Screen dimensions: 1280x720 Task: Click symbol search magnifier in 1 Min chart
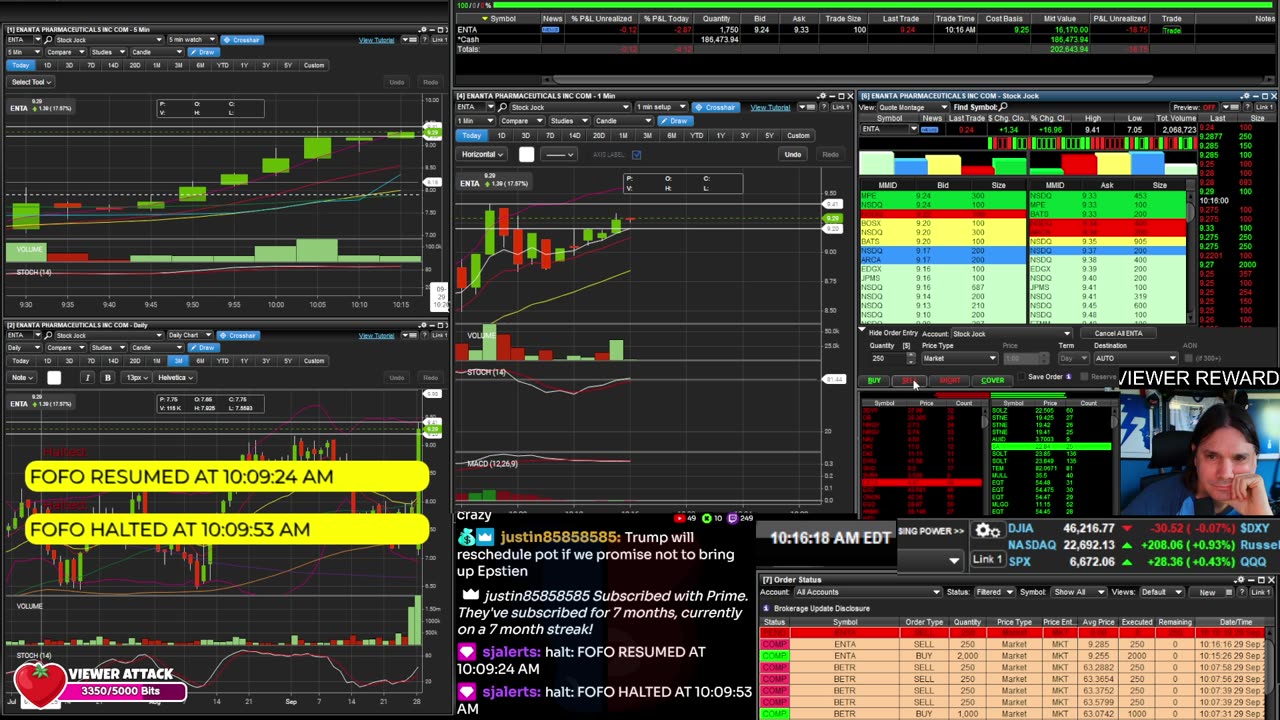point(502,107)
